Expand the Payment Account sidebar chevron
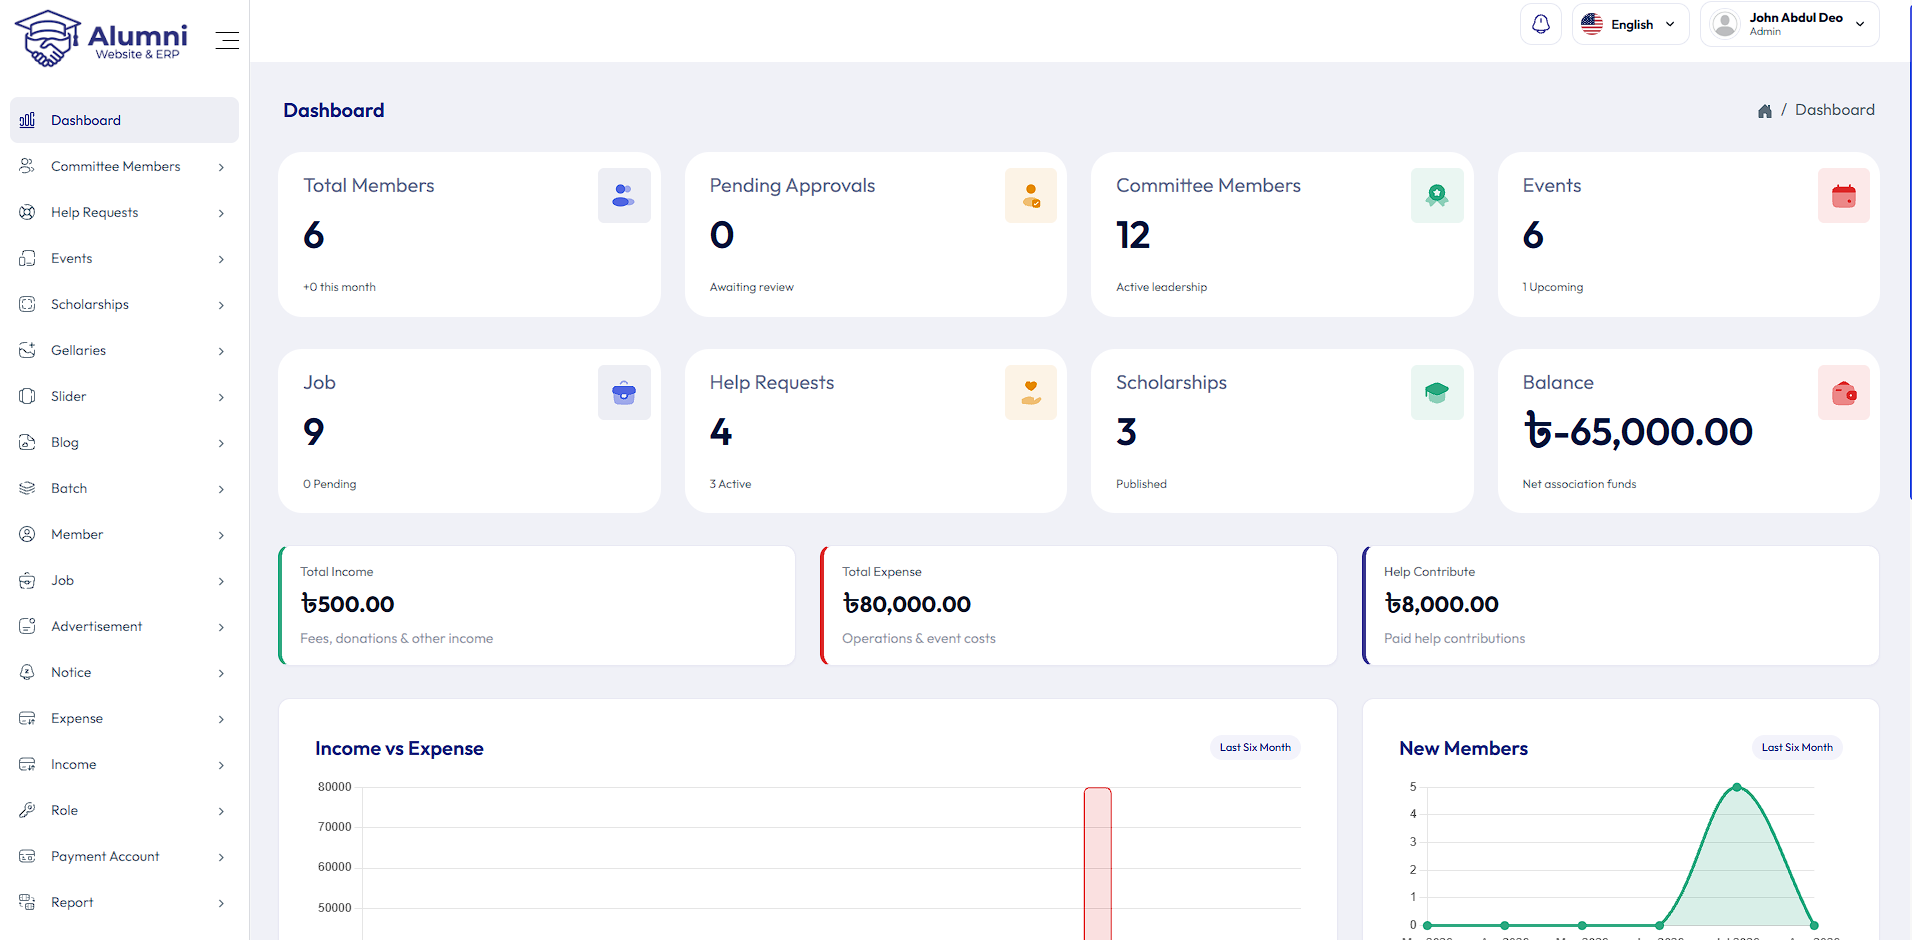 tap(221, 857)
